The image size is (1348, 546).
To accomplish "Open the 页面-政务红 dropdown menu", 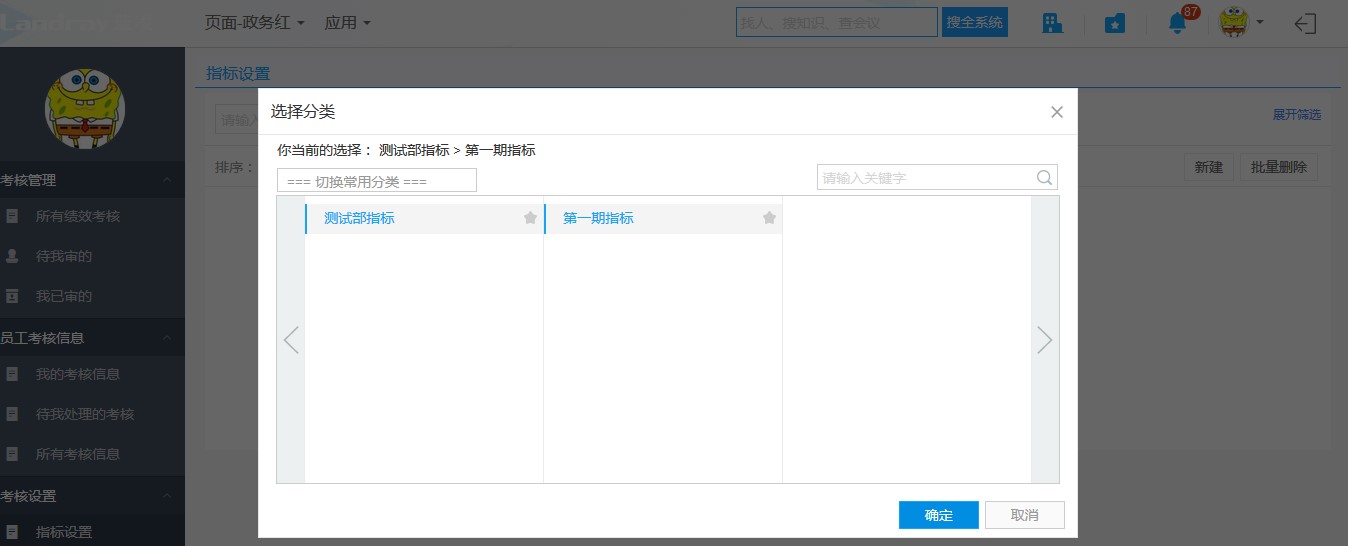I will [x=255, y=22].
